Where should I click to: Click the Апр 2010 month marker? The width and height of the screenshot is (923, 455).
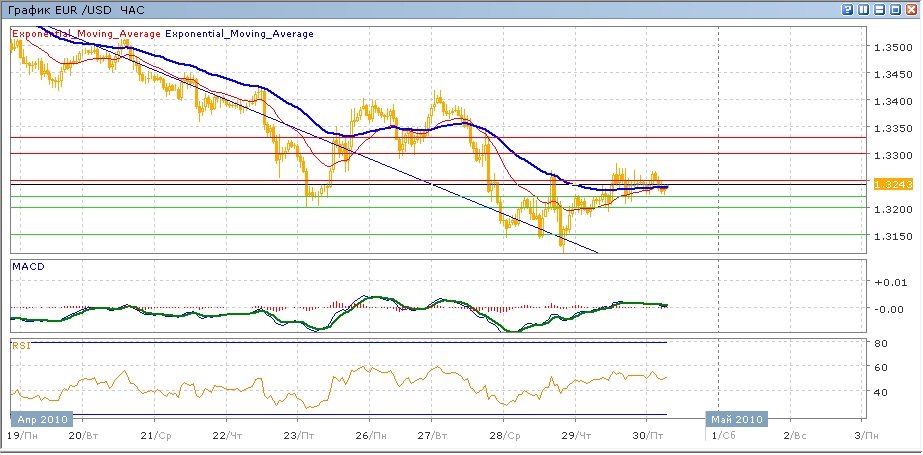point(40,419)
